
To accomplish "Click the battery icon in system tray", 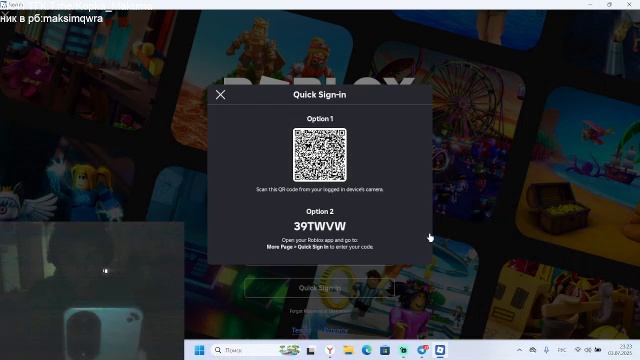I will click(598, 350).
